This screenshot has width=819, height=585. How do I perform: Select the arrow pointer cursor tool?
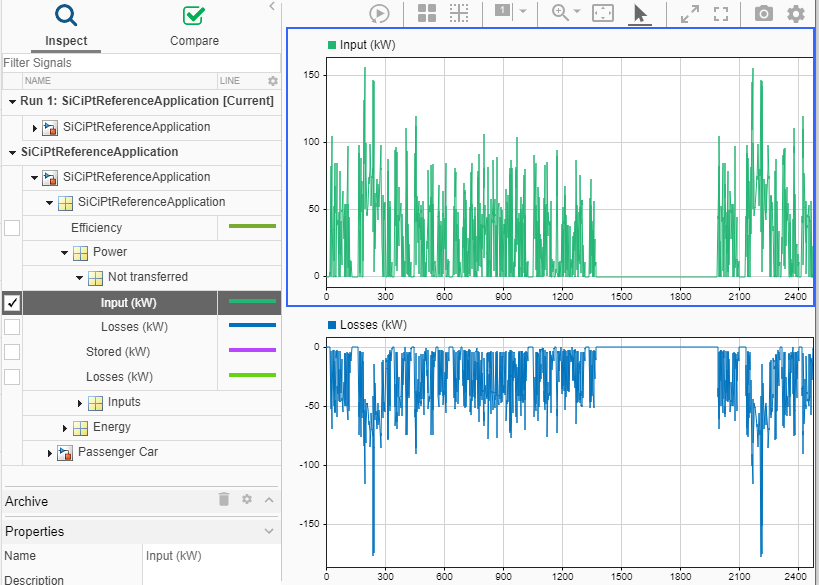tap(640, 13)
